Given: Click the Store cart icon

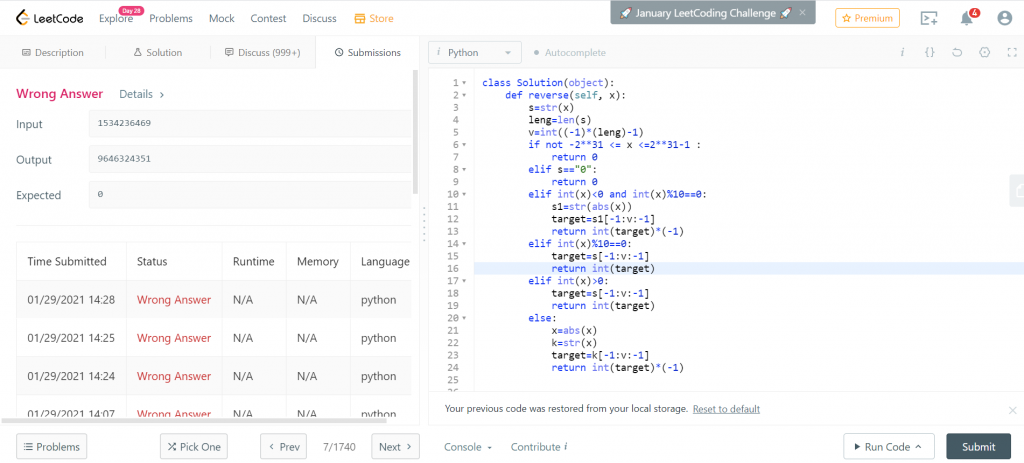Looking at the screenshot, I should pos(359,18).
